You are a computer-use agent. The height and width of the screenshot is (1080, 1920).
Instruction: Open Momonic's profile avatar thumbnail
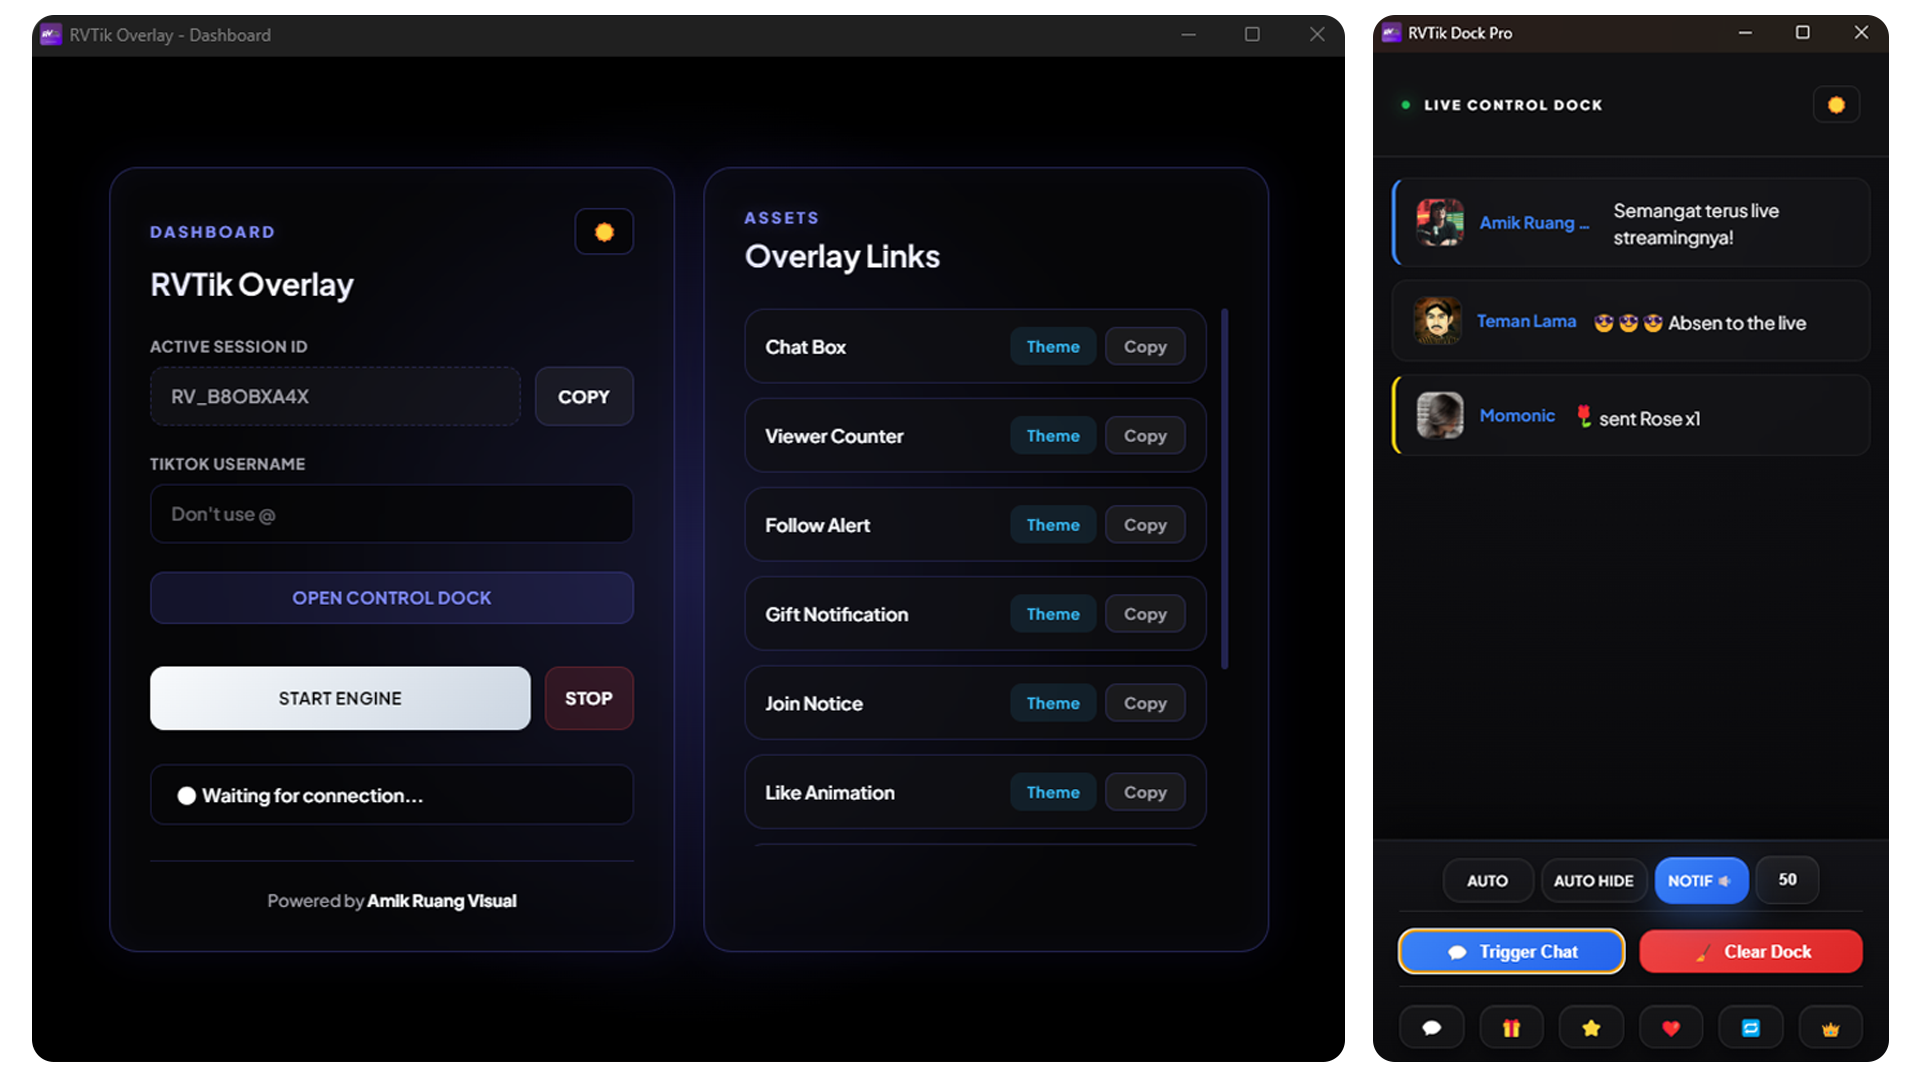pos(1438,415)
